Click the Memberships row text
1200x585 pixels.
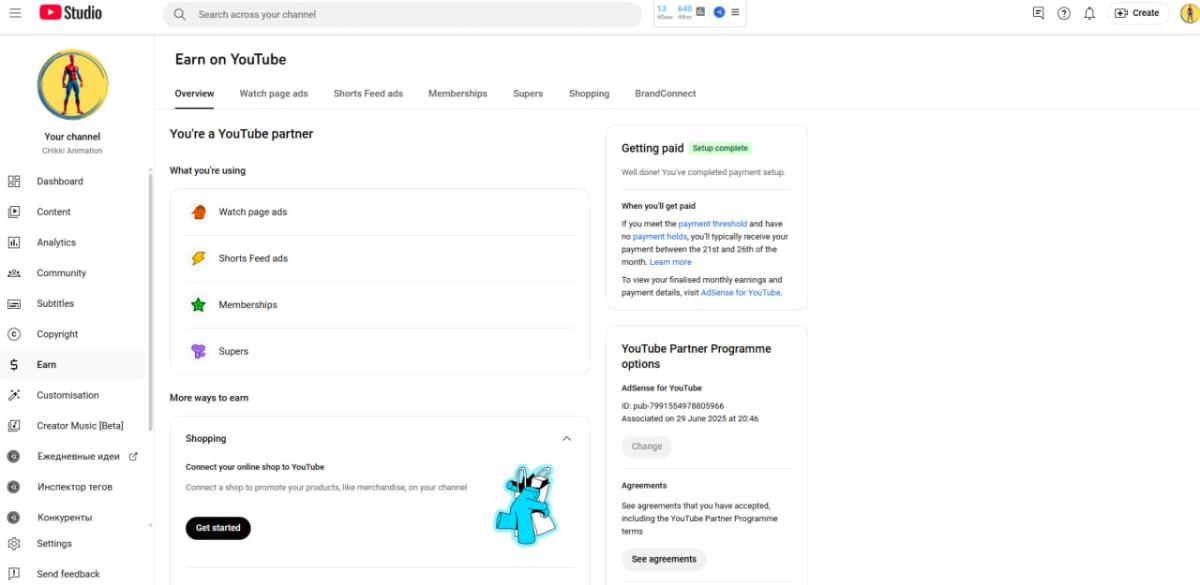coord(248,305)
